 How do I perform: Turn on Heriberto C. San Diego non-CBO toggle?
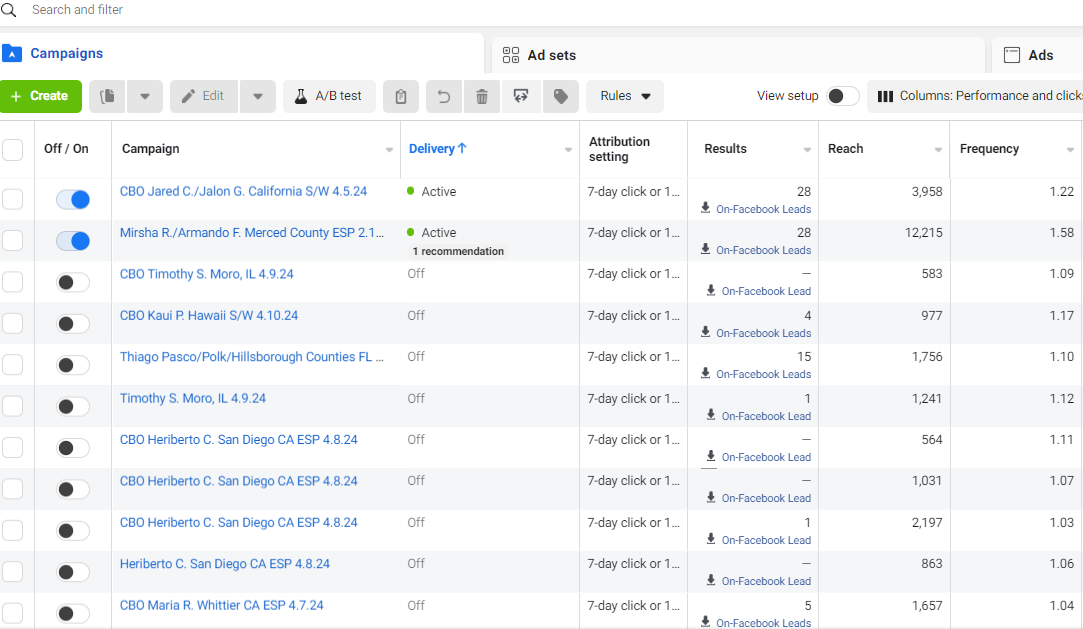[x=73, y=572]
